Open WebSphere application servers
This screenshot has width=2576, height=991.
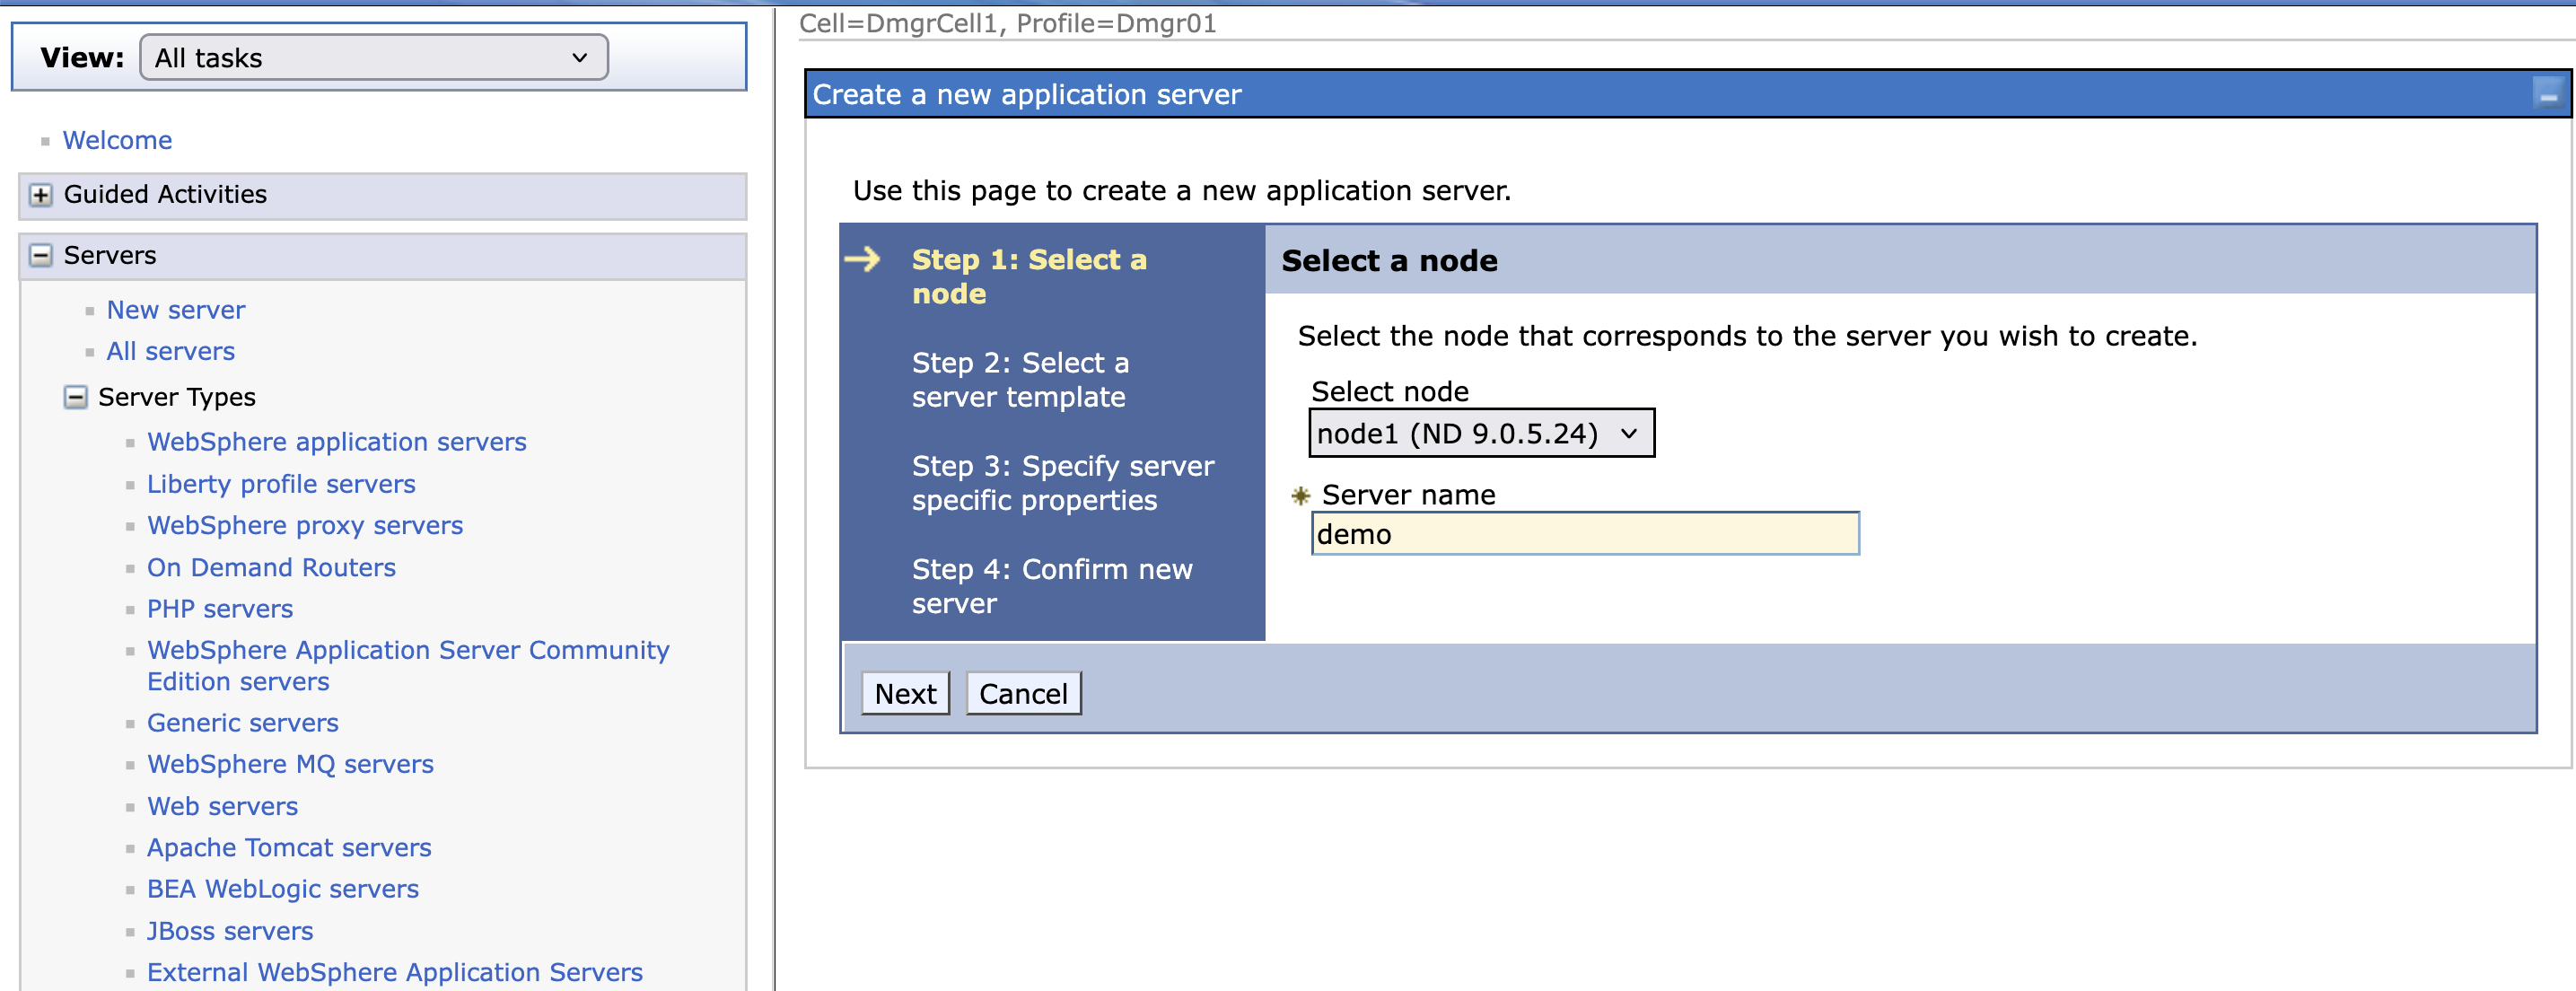pyautogui.click(x=336, y=443)
